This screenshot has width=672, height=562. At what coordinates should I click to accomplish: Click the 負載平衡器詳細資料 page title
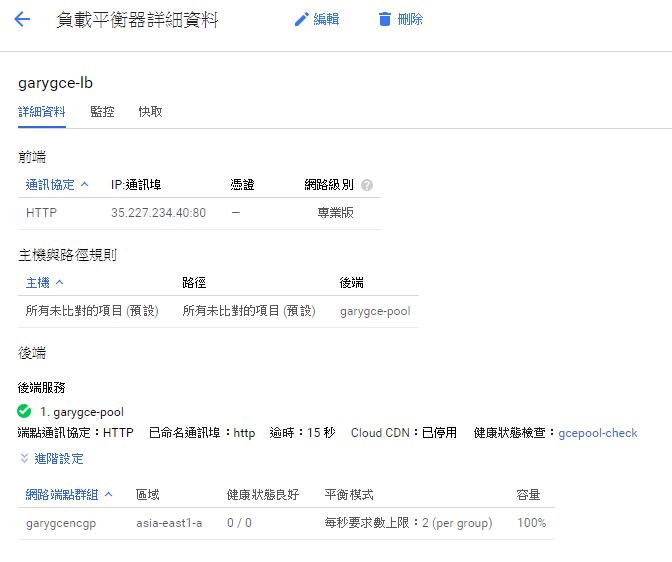[x=138, y=20]
